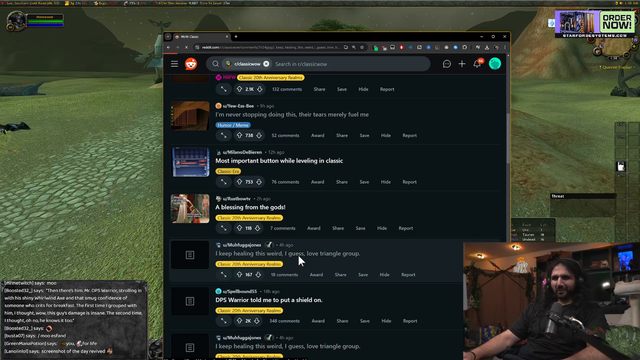Expand the NSFW post with 2.1K points
The image size is (640, 360).
pyautogui.click(x=224, y=89)
